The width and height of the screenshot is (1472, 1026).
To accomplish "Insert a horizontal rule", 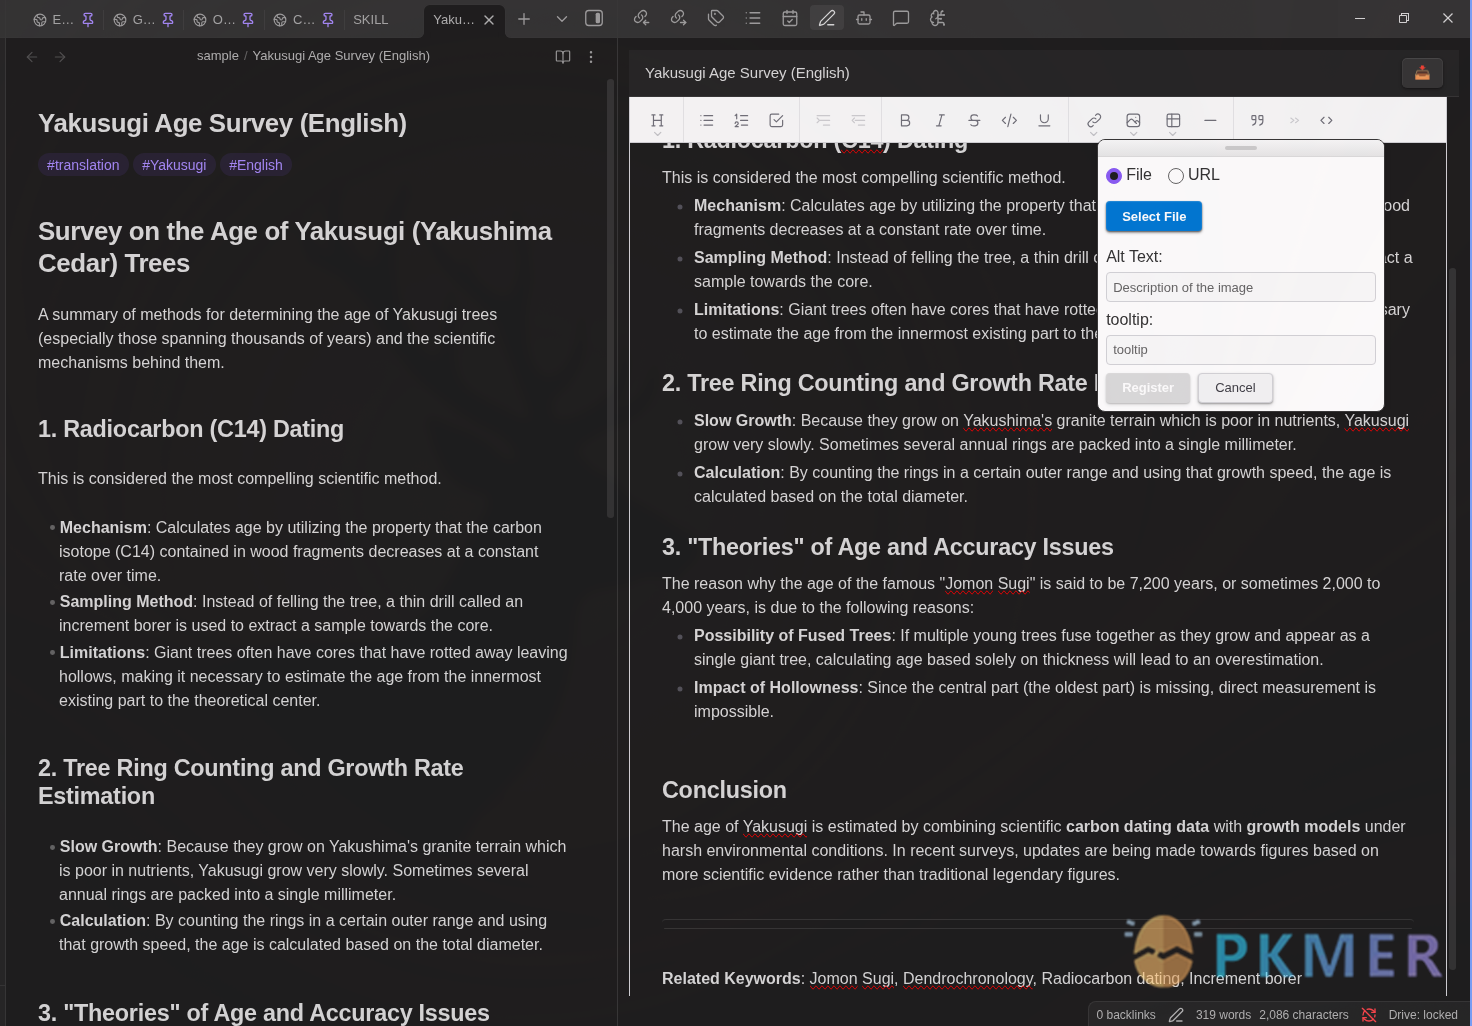I will [1210, 121].
